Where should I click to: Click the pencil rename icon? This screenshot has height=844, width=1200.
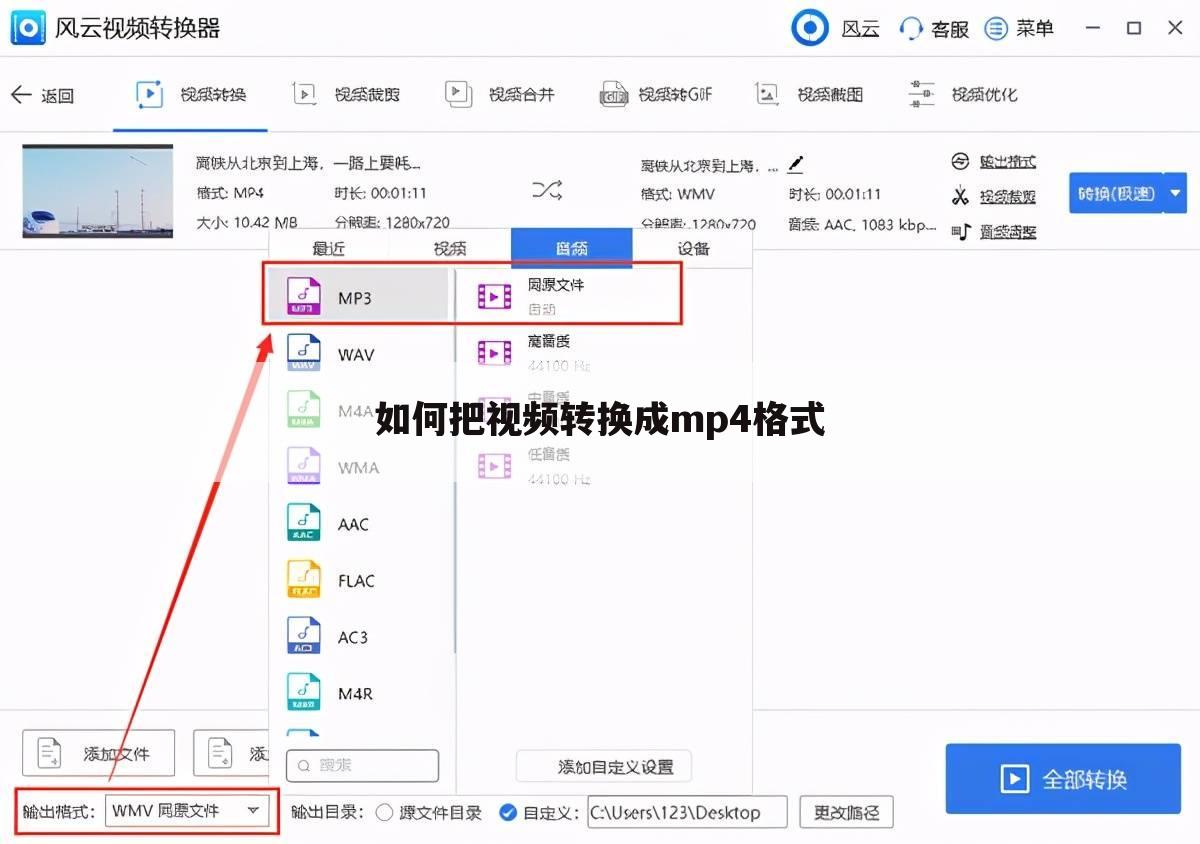point(795,163)
